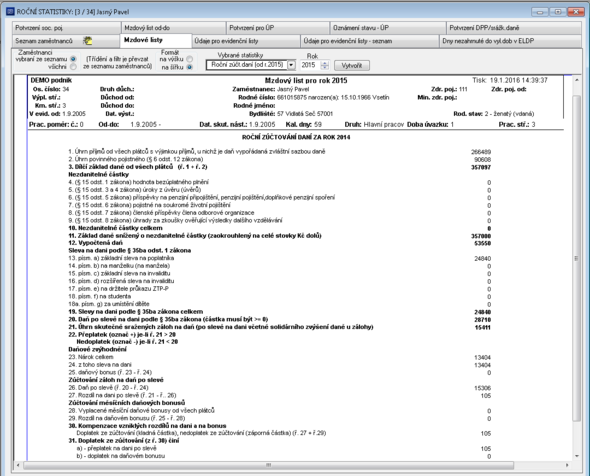Choose format 'na šířku' radio button
This screenshot has width=590, height=476.
coord(190,67)
